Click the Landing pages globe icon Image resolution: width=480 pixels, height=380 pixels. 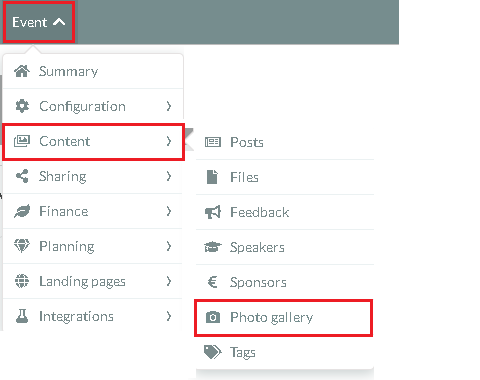pos(22,281)
